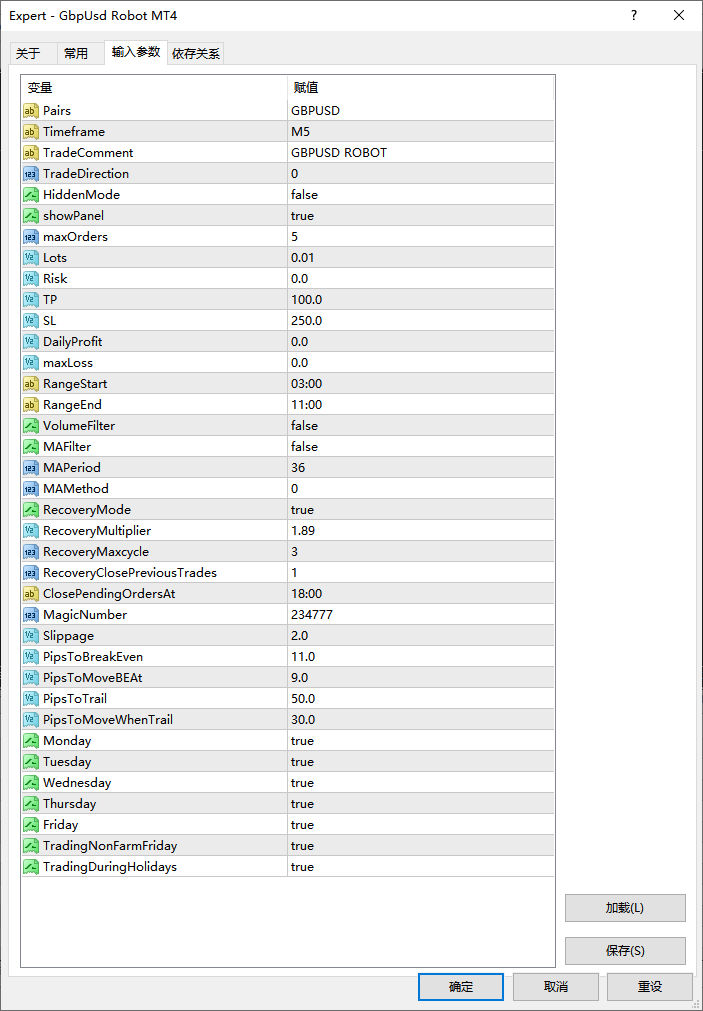The width and height of the screenshot is (703, 1011).
Task: Click the double-type icon next to Lots
Action: 31,257
